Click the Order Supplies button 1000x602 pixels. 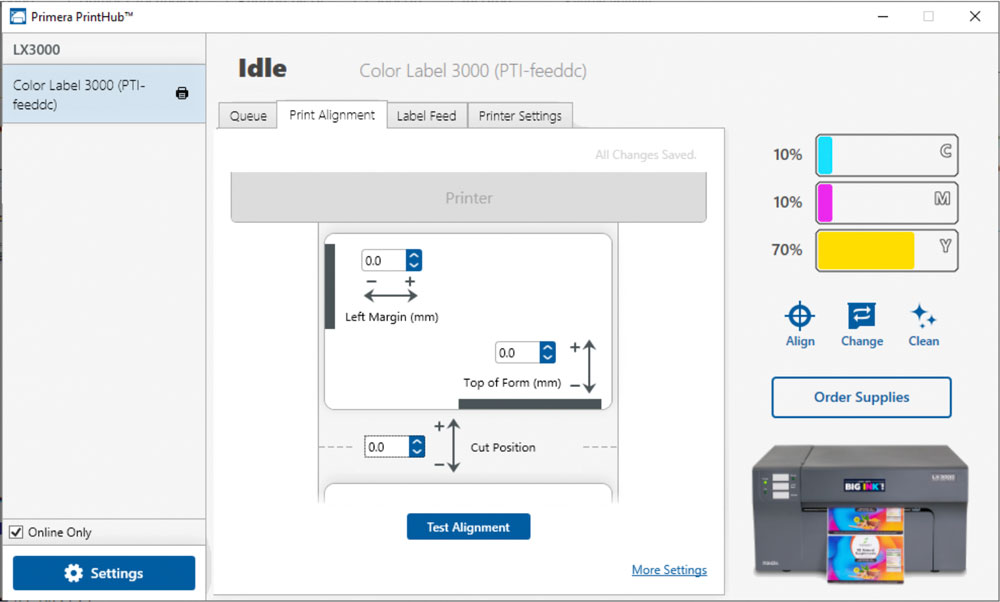click(862, 397)
